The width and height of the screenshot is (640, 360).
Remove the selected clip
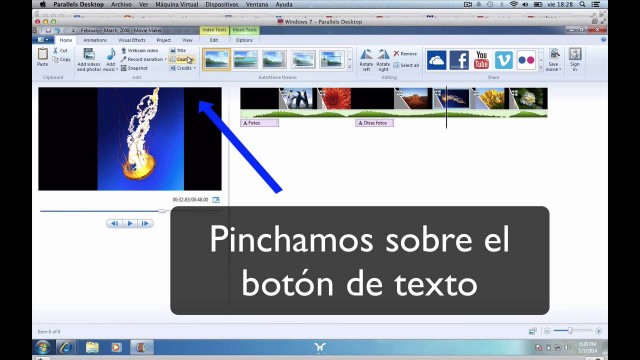(405, 54)
